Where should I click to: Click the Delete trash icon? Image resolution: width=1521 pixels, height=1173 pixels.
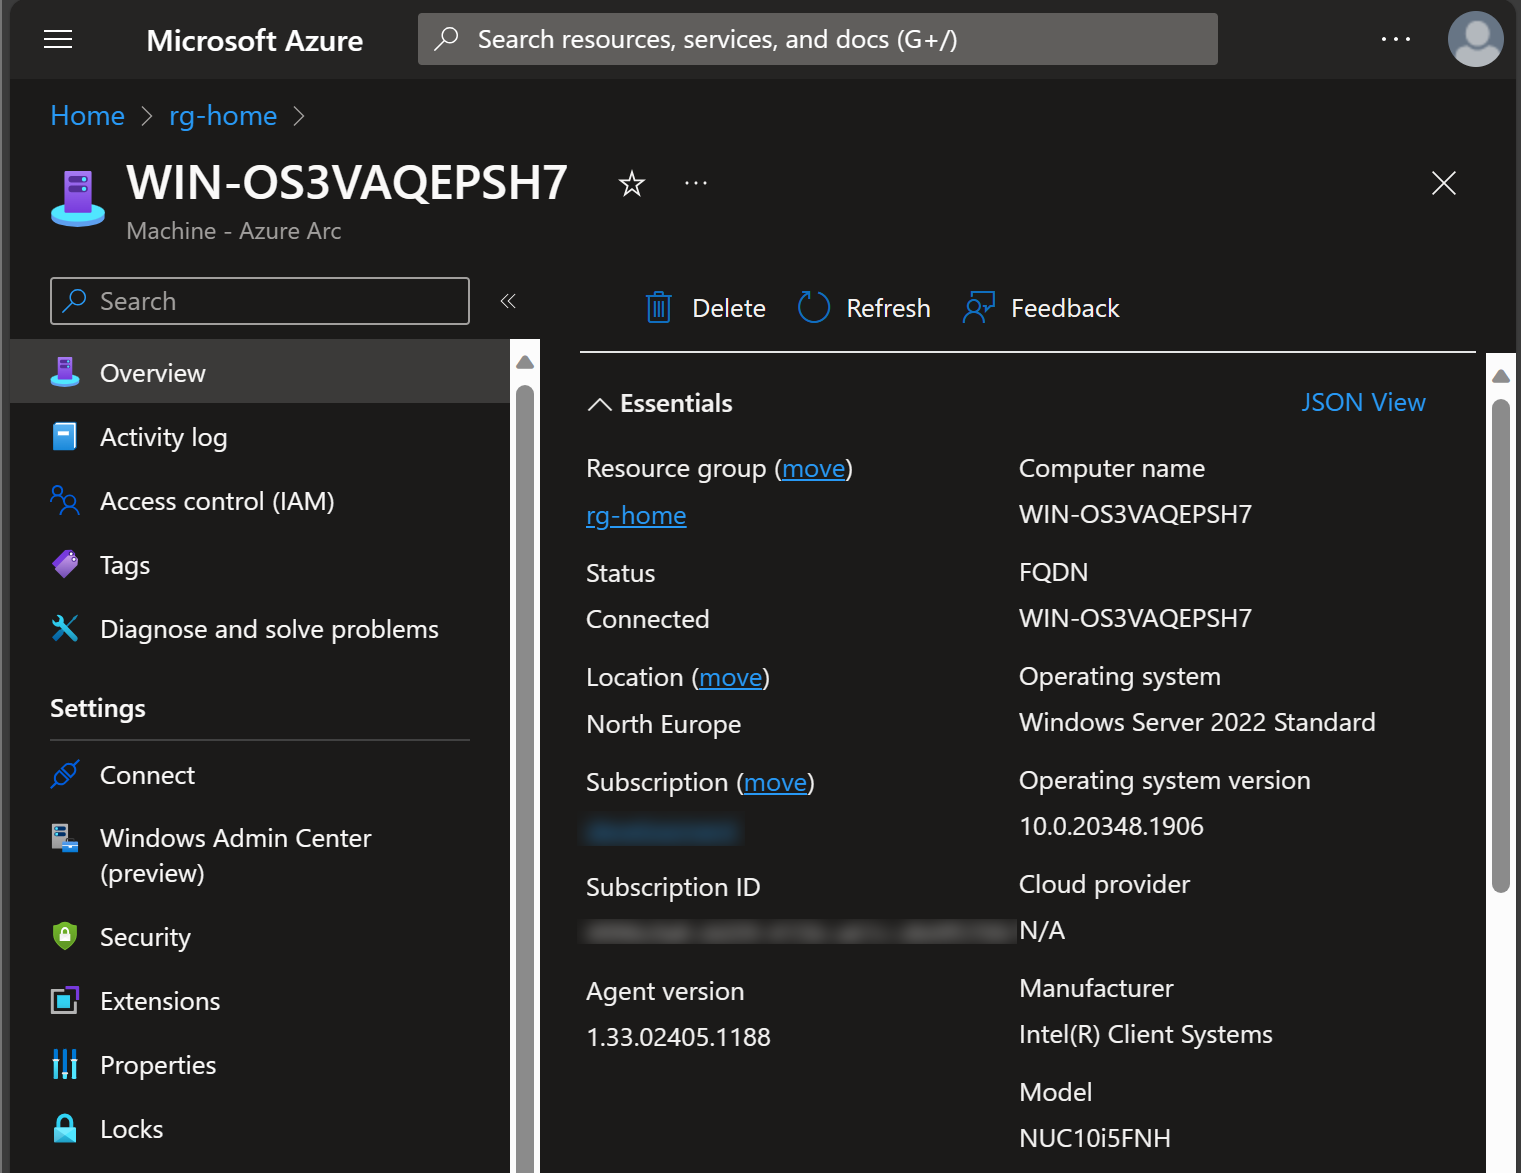(x=659, y=308)
